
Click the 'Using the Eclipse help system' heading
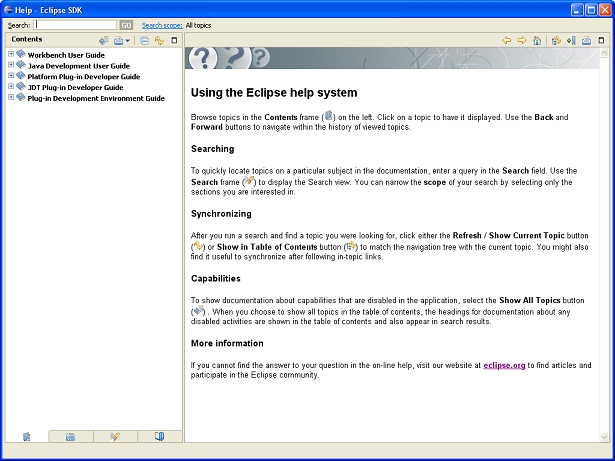tap(274, 93)
